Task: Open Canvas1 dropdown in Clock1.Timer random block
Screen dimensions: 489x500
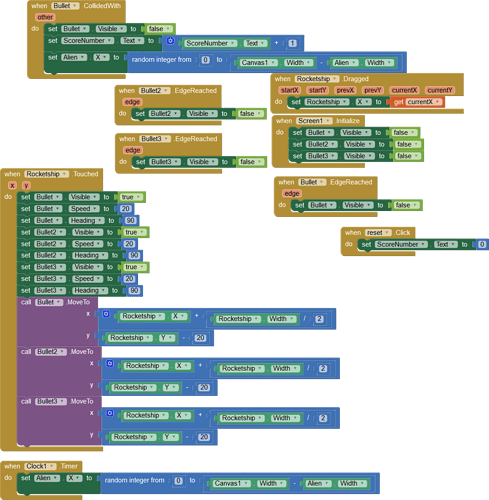Action: (x=232, y=483)
